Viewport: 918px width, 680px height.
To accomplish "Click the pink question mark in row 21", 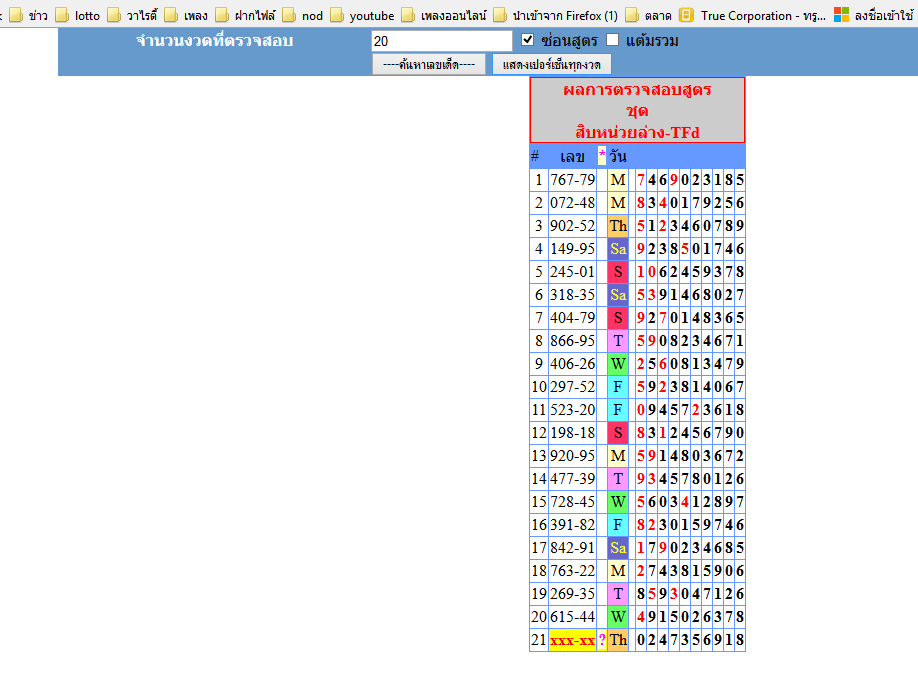I will pos(602,640).
